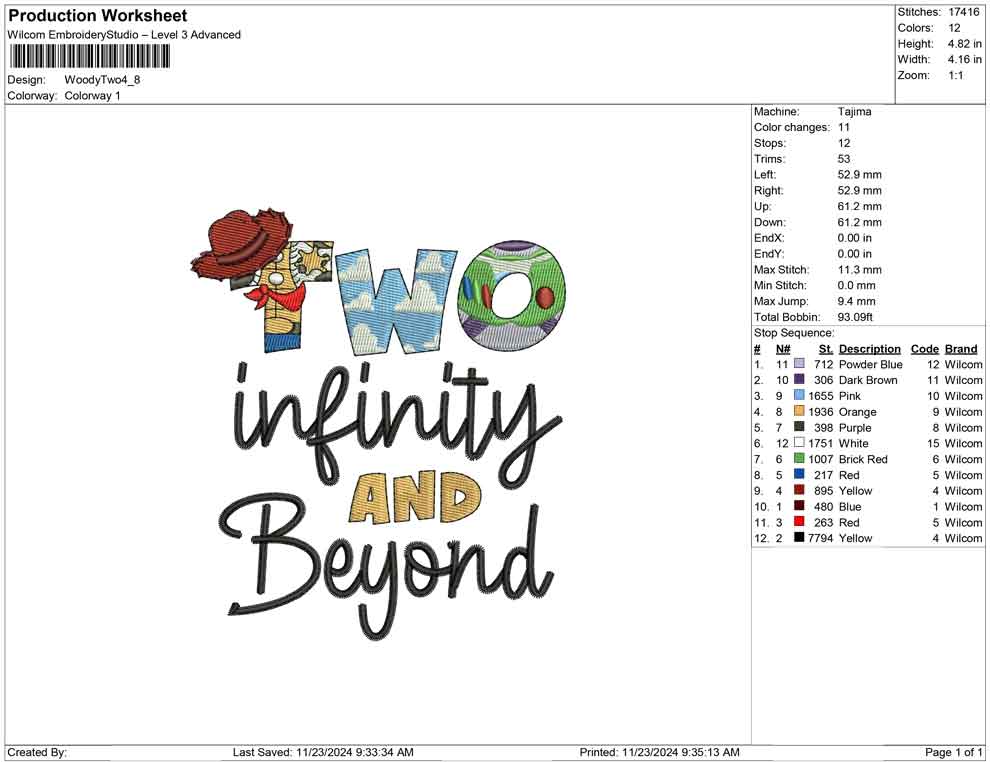This screenshot has width=990, height=762.
Task: Click the Width value 4.16 in
Action: pos(965,59)
